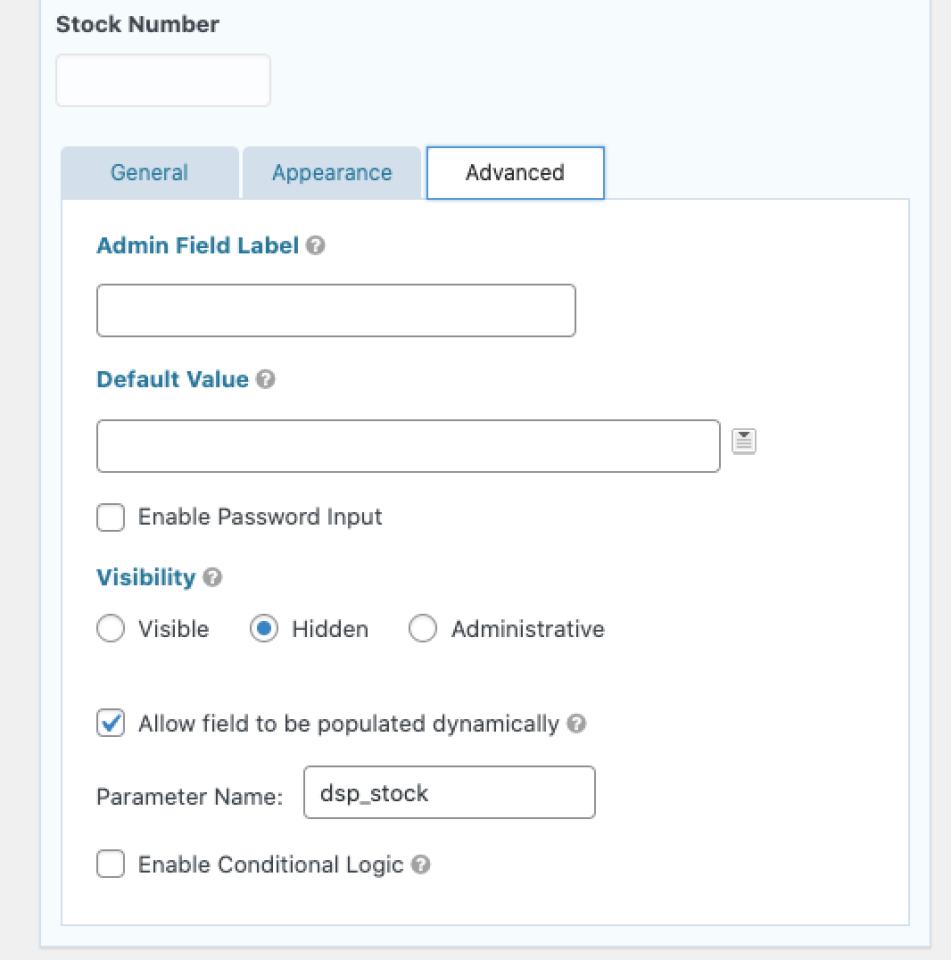Click the Admin Field Label text box
This screenshot has width=951, height=960.
click(x=336, y=311)
